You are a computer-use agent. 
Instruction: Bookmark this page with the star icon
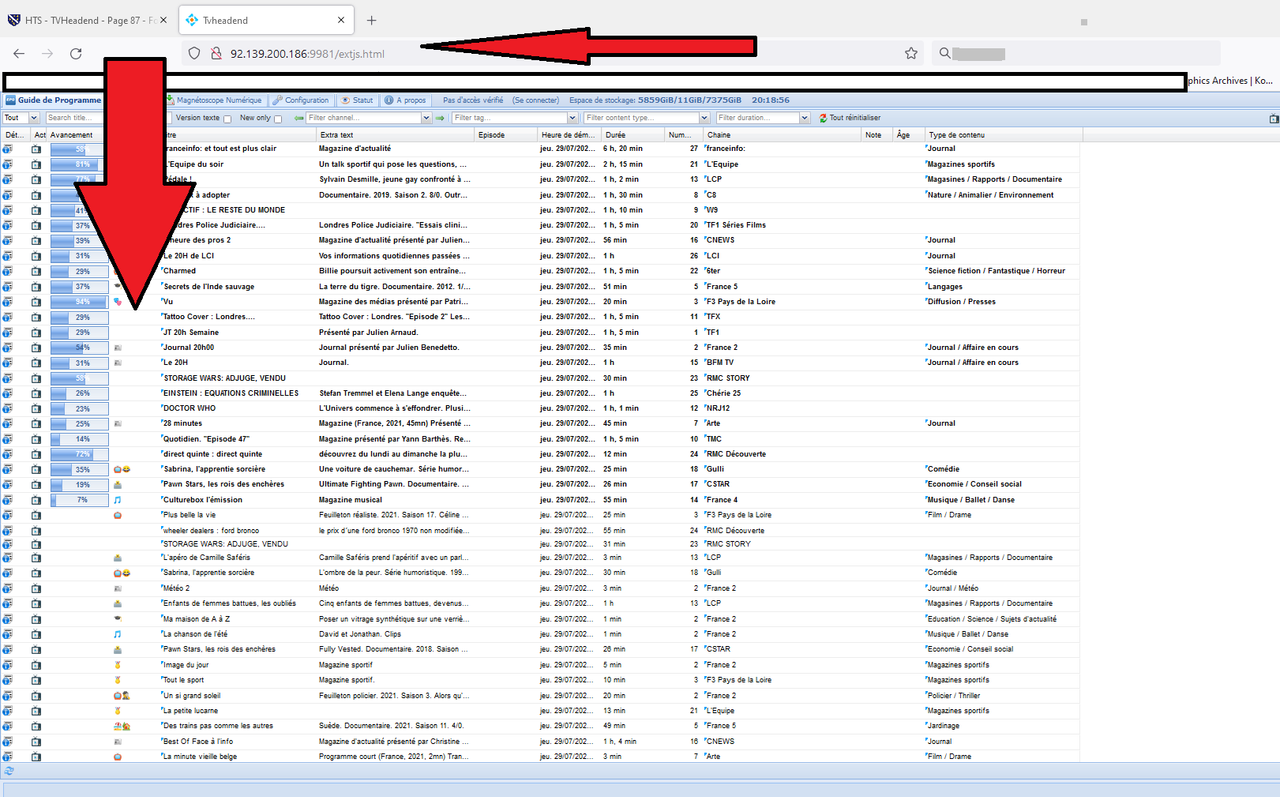tap(911, 53)
